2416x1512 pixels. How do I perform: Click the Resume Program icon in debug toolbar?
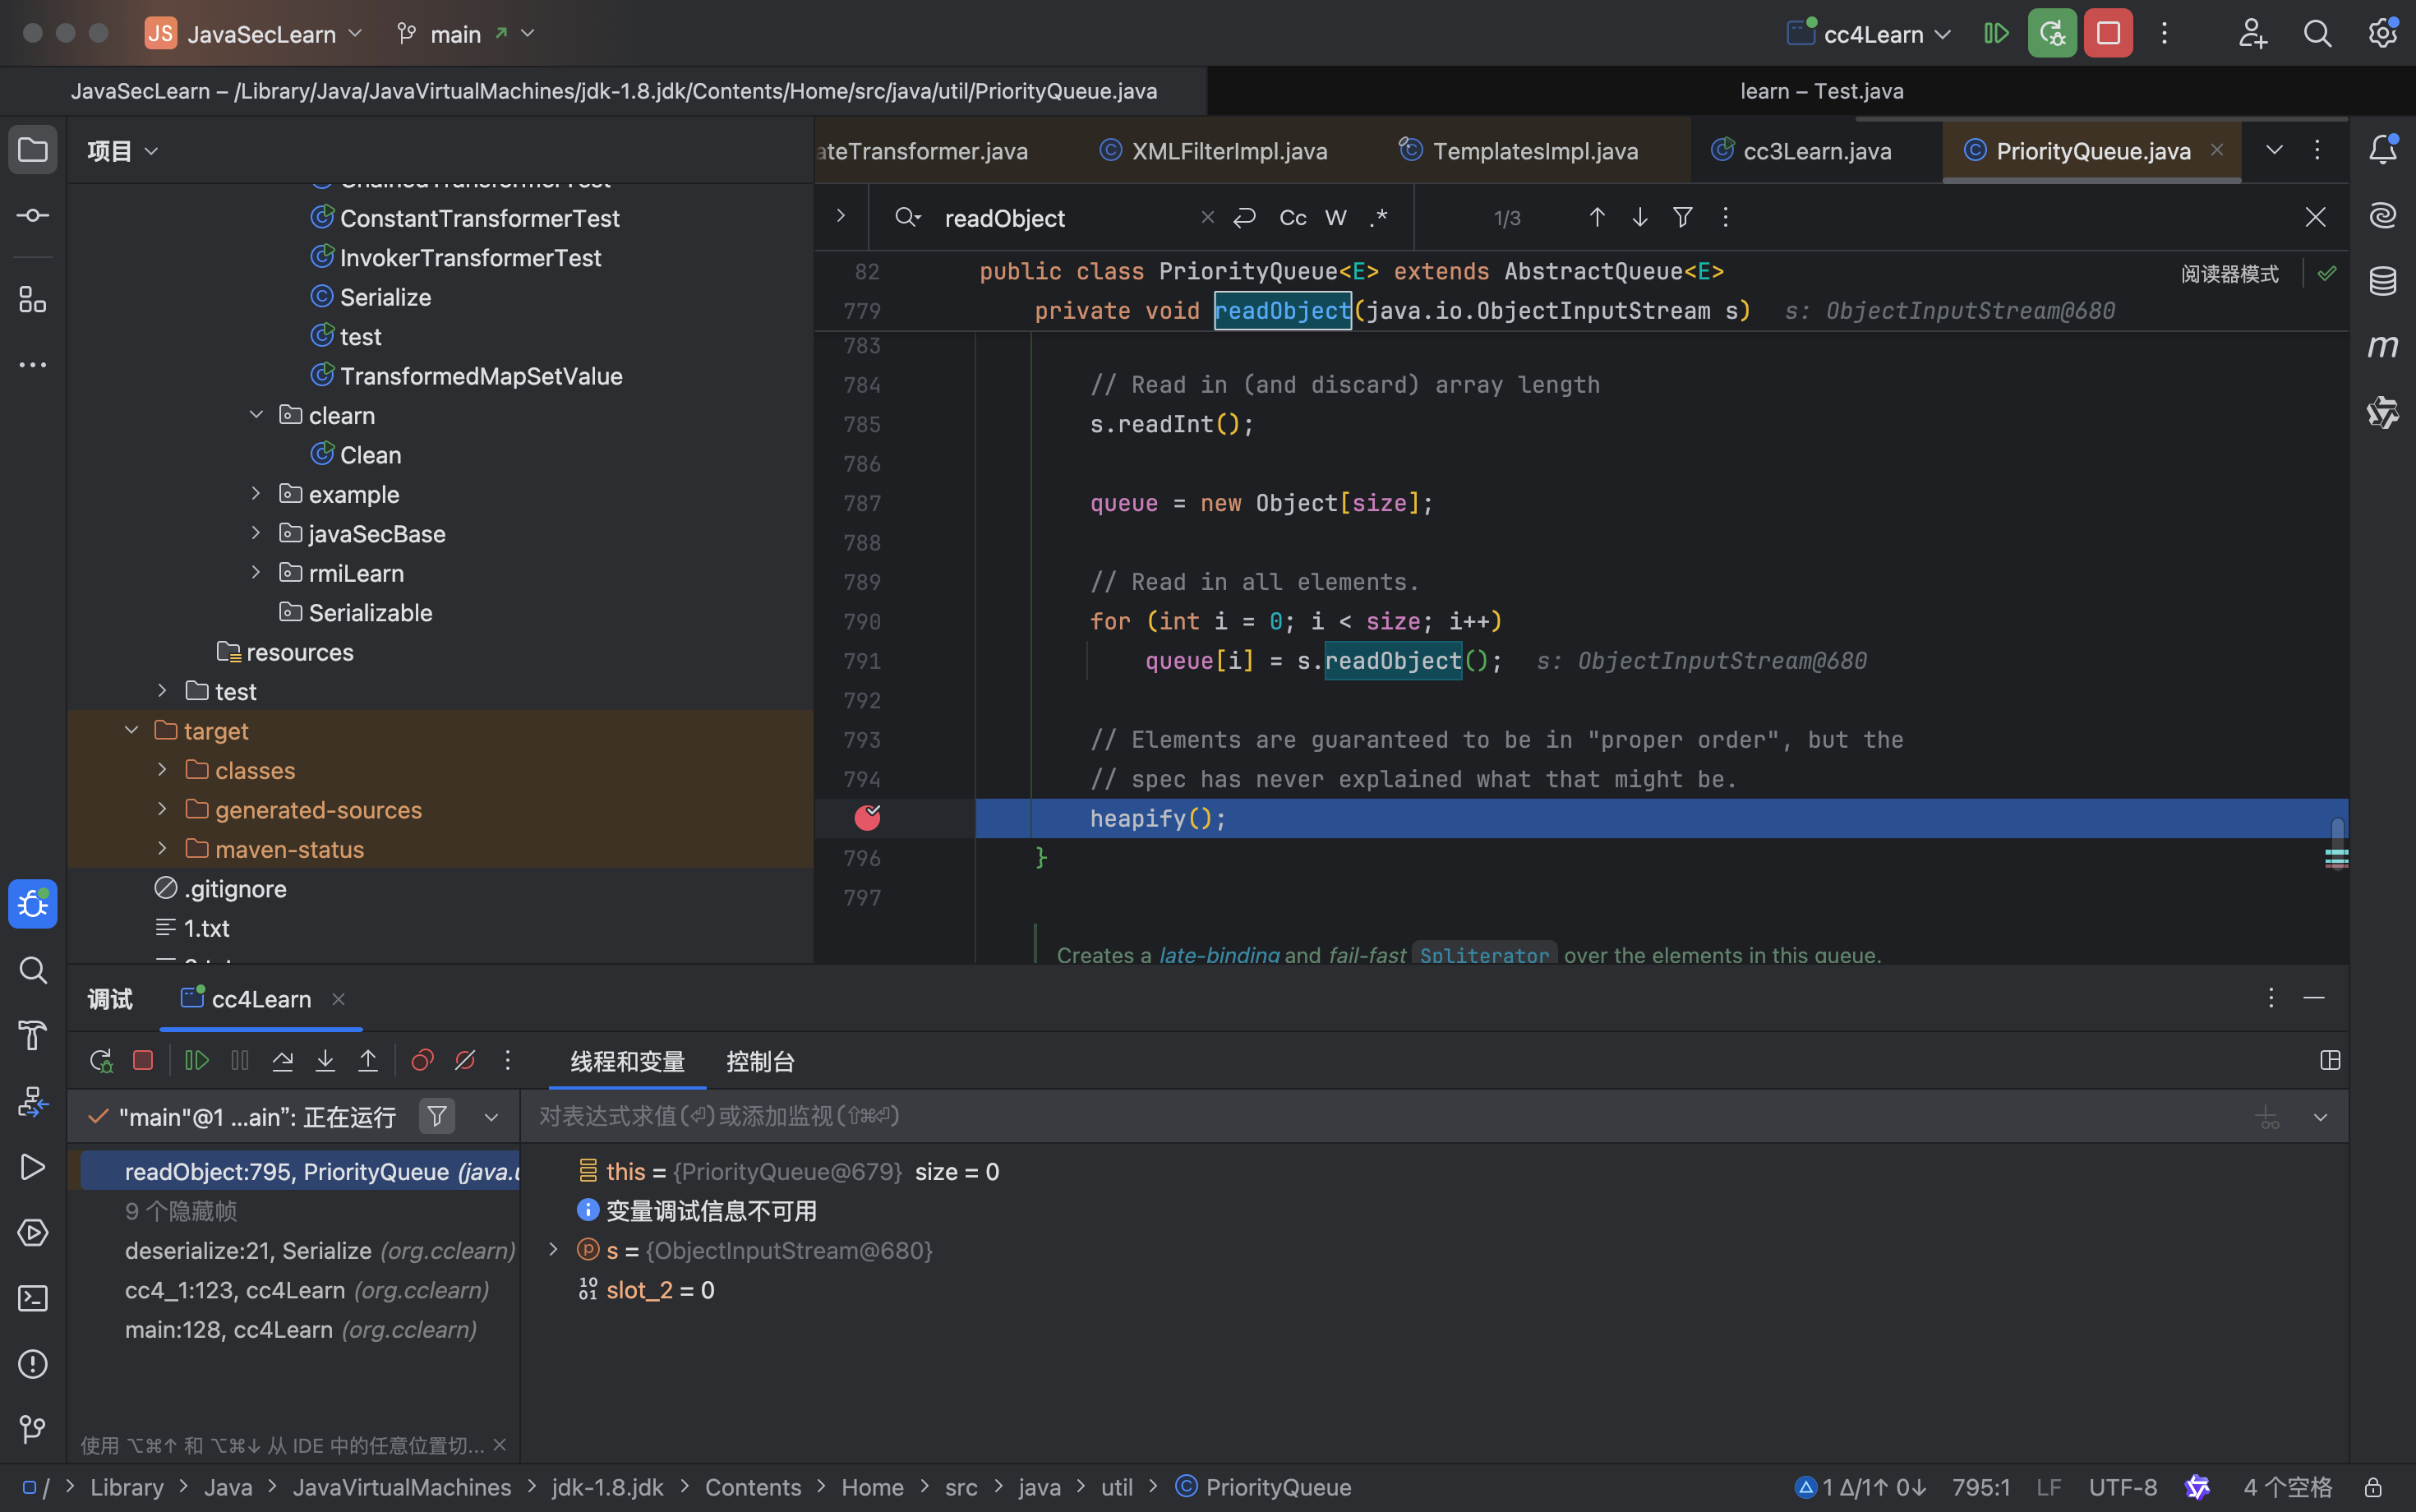(x=197, y=1061)
